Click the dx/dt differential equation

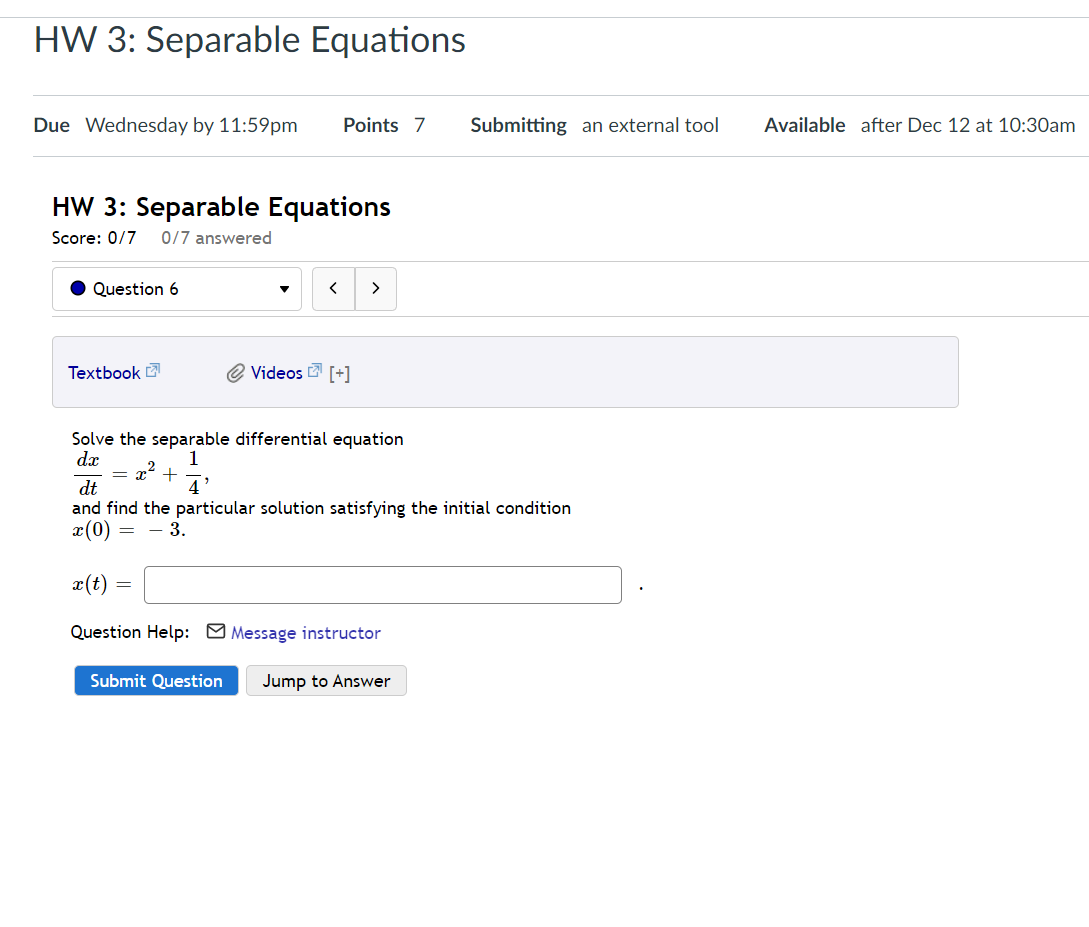click(139, 473)
